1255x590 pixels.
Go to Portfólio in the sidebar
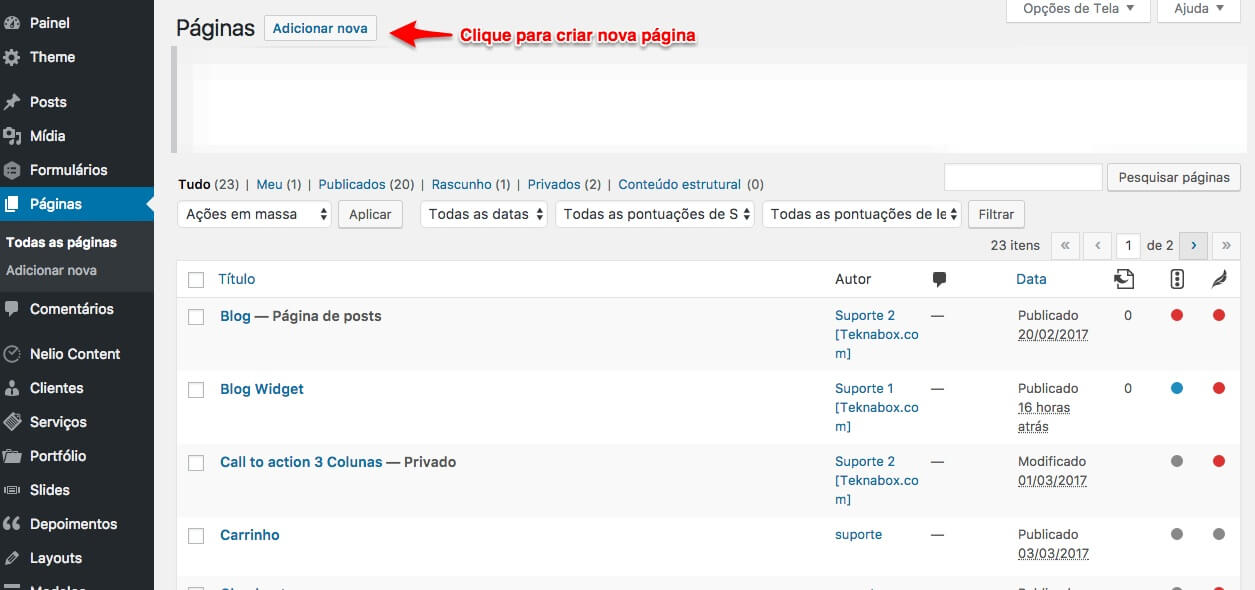click(x=58, y=456)
